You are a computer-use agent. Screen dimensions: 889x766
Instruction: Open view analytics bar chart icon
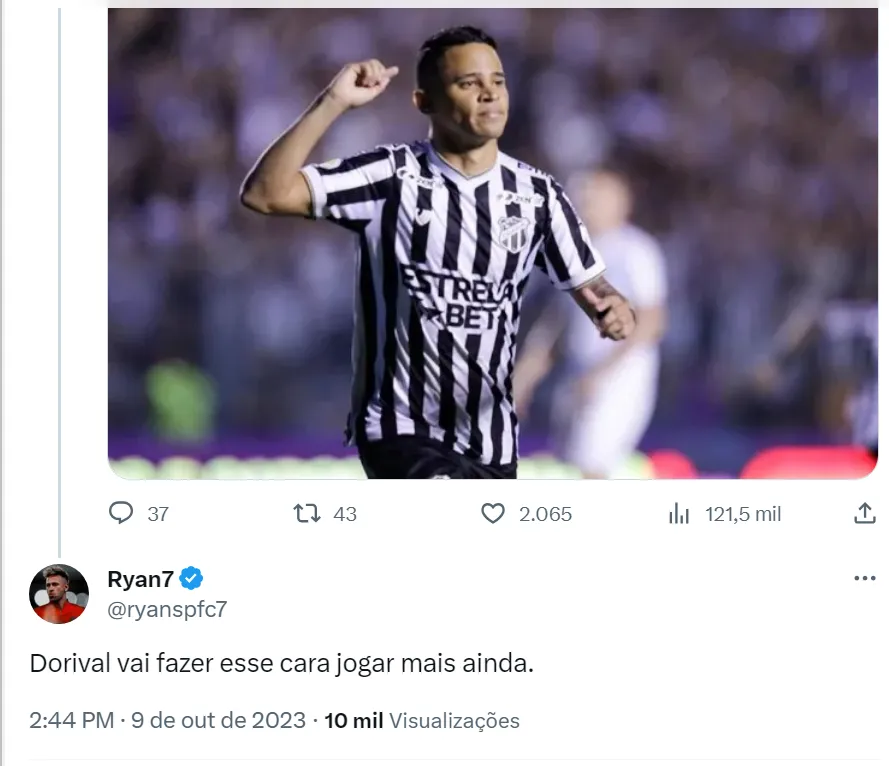tap(679, 514)
